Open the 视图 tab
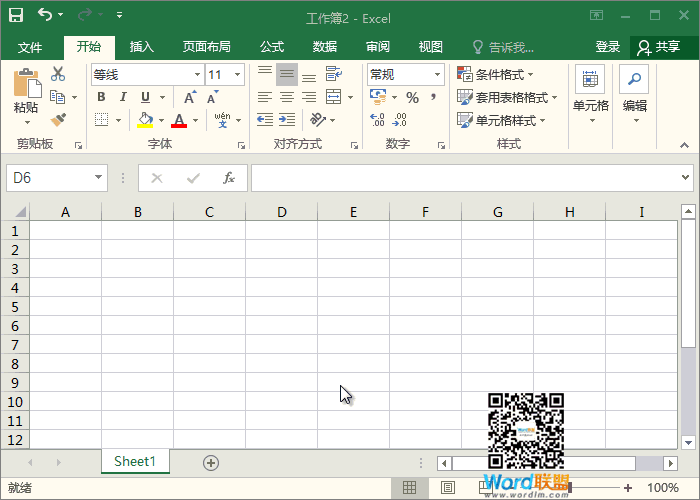 [431, 47]
